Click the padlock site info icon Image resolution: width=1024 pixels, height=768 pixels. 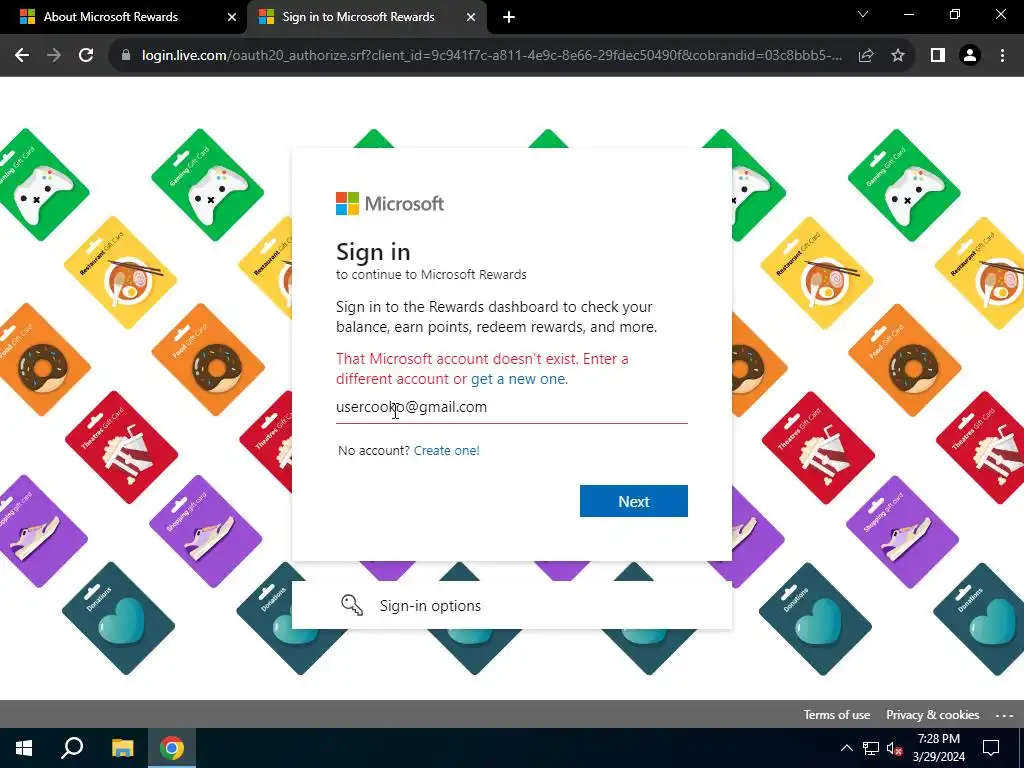click(x=126, y=56)
